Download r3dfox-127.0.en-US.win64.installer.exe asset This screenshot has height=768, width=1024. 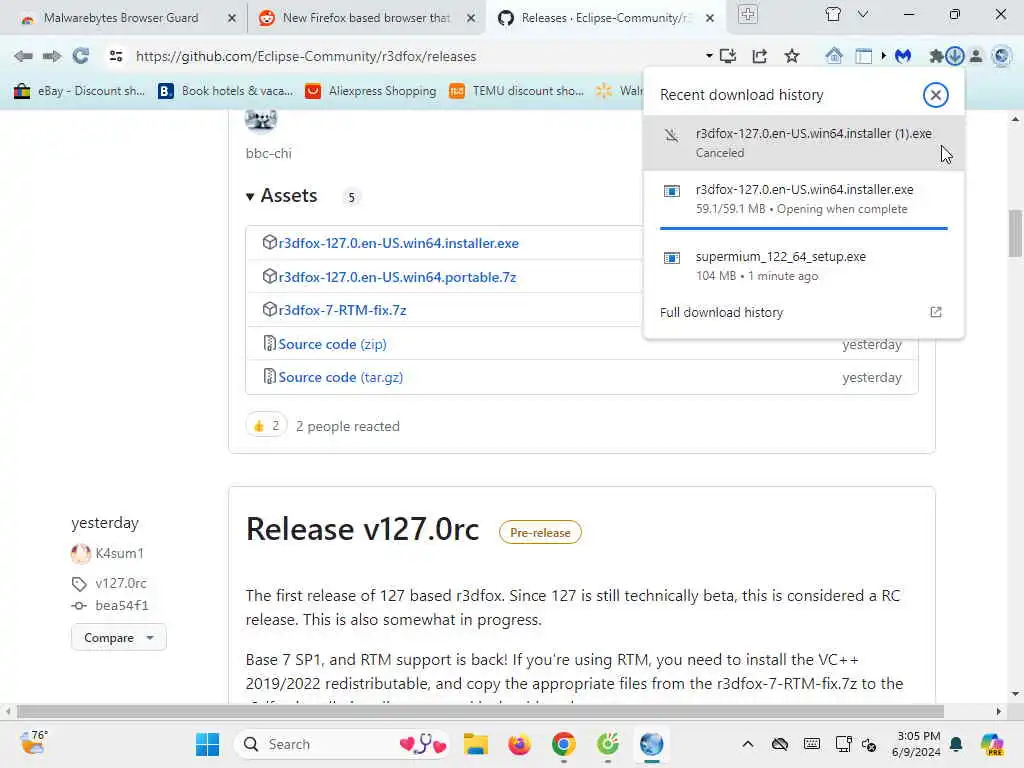pos(398,243)
